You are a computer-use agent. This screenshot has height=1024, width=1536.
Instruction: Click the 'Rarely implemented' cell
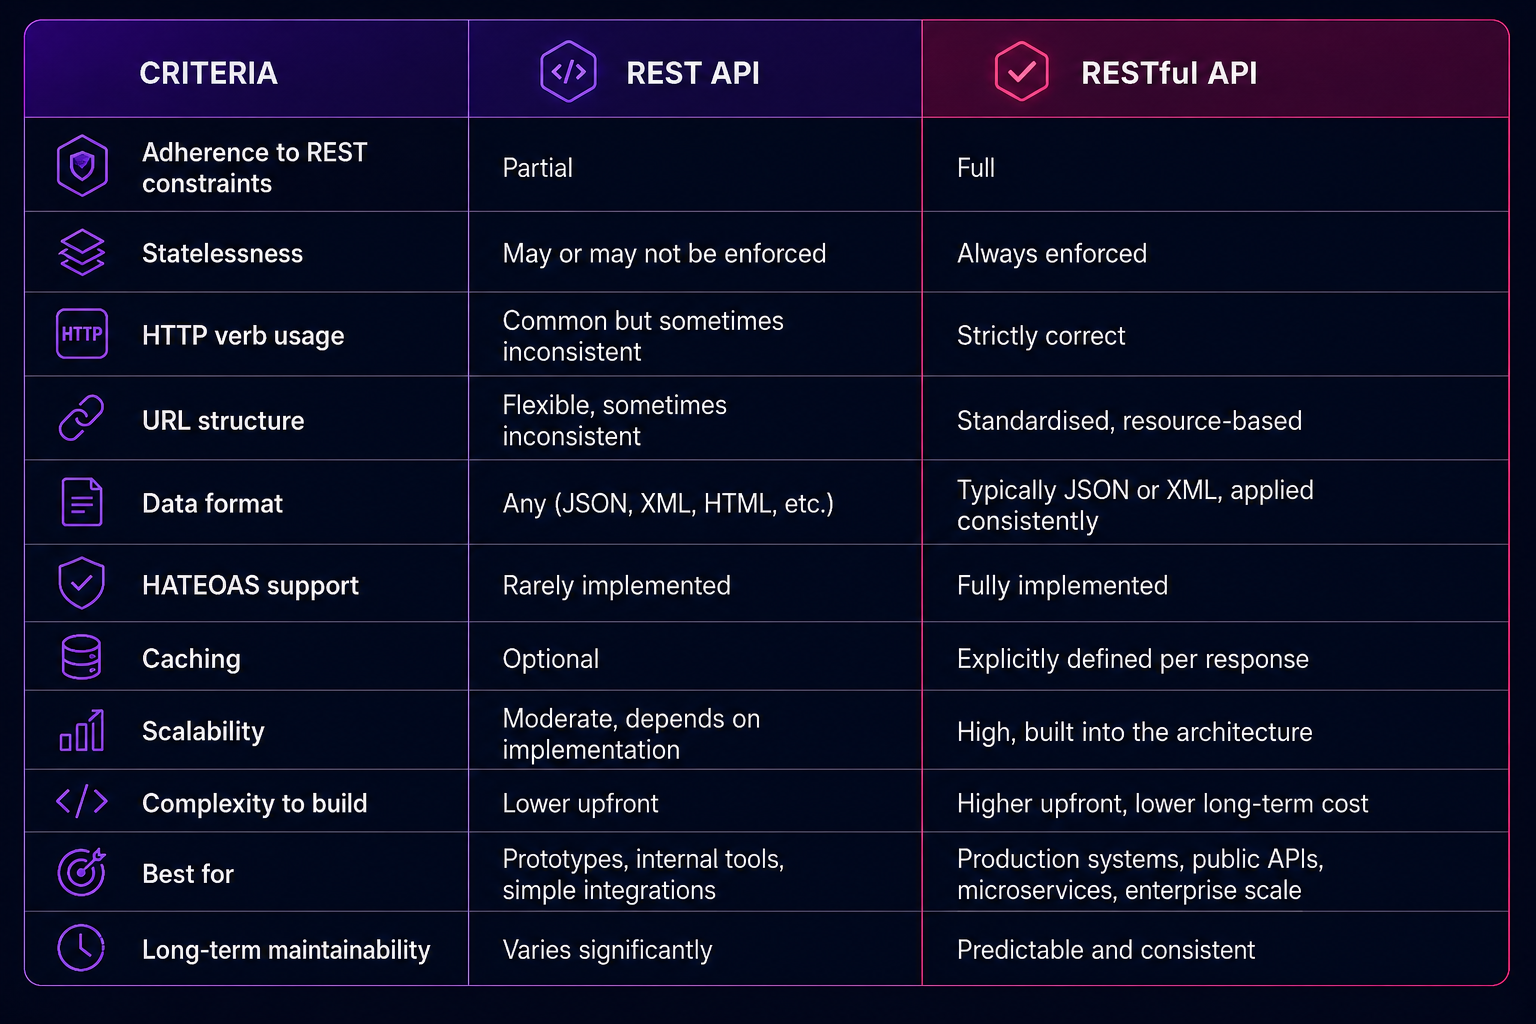616,586
